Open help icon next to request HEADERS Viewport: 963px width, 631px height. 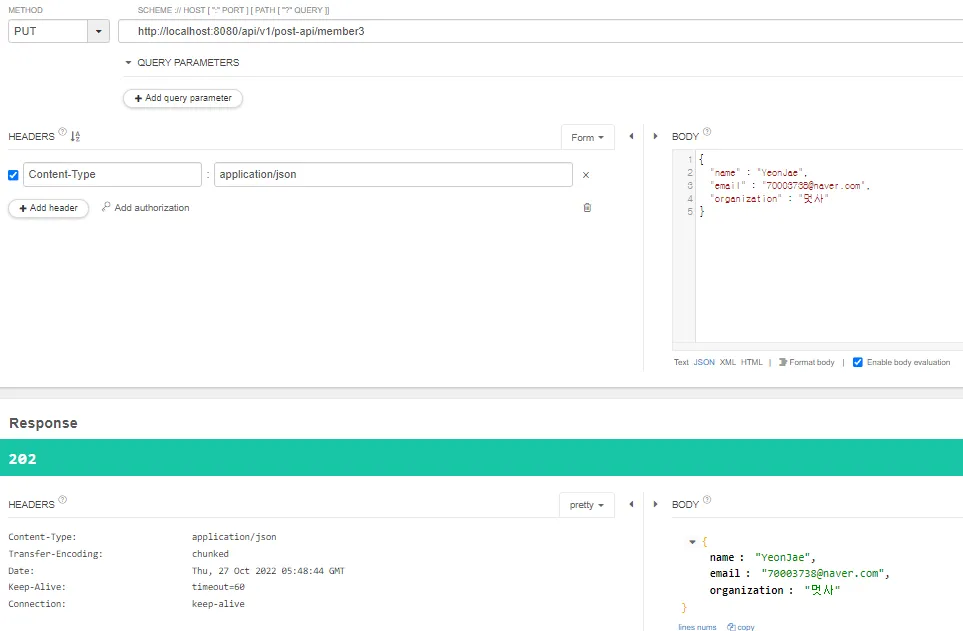62,131
